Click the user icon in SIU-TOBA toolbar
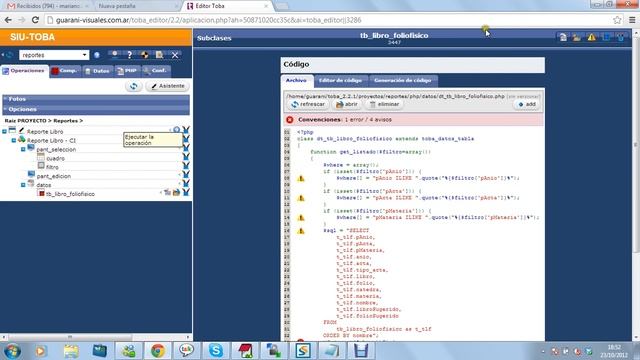Screen dimensions: 640x360 point(115,55)
